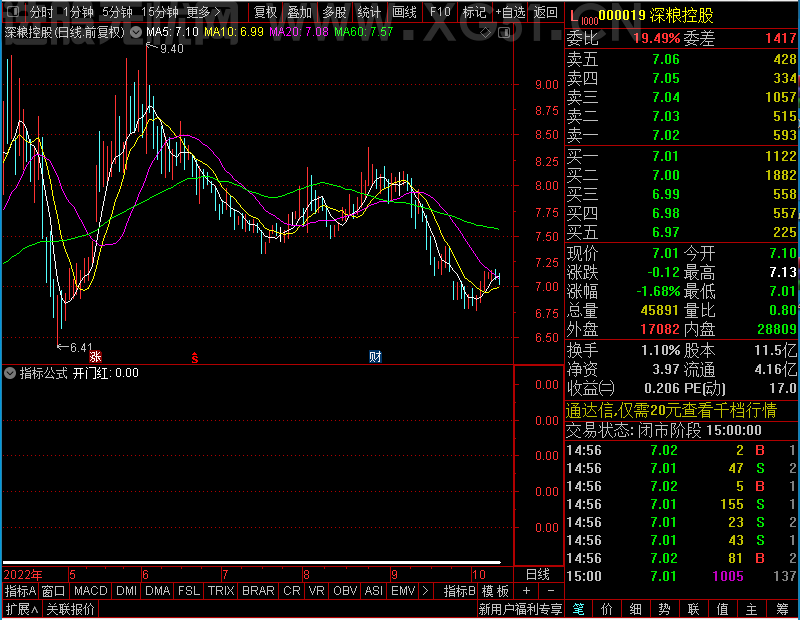Select the 势 tab in the bottom-right
This screenshot has width=800, height=620.
pos(664,609)
